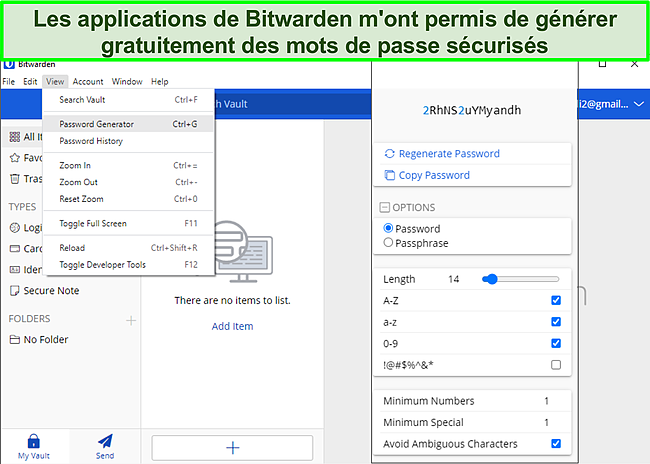Add a folder with the plus icon
This screenshot has height=464, width=650.
coord(131,320)
